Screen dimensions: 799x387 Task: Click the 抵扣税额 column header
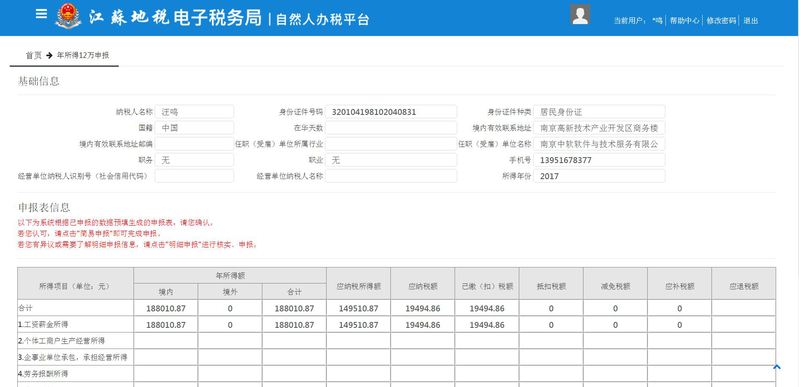click(x=551, y=283)
